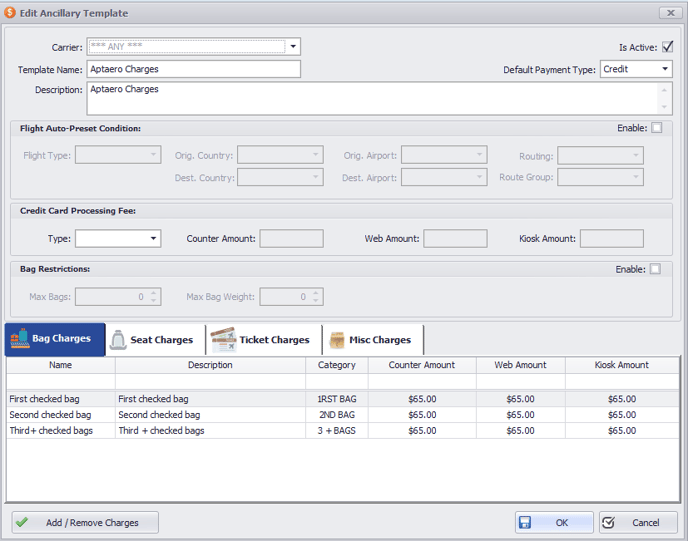Click Description scrollbar up arrow

pyautogui.click(x=664, y=90)
